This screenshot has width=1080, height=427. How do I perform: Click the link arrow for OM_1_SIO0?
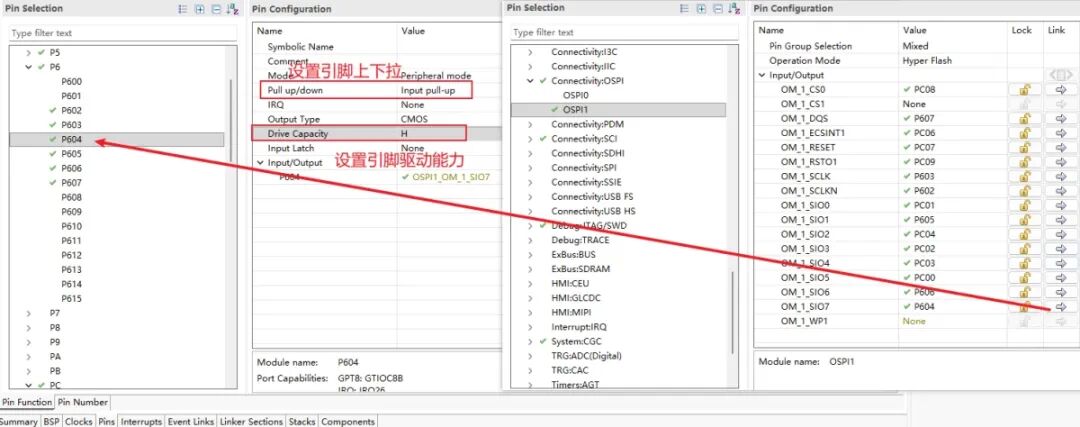tap(1061, 205)
